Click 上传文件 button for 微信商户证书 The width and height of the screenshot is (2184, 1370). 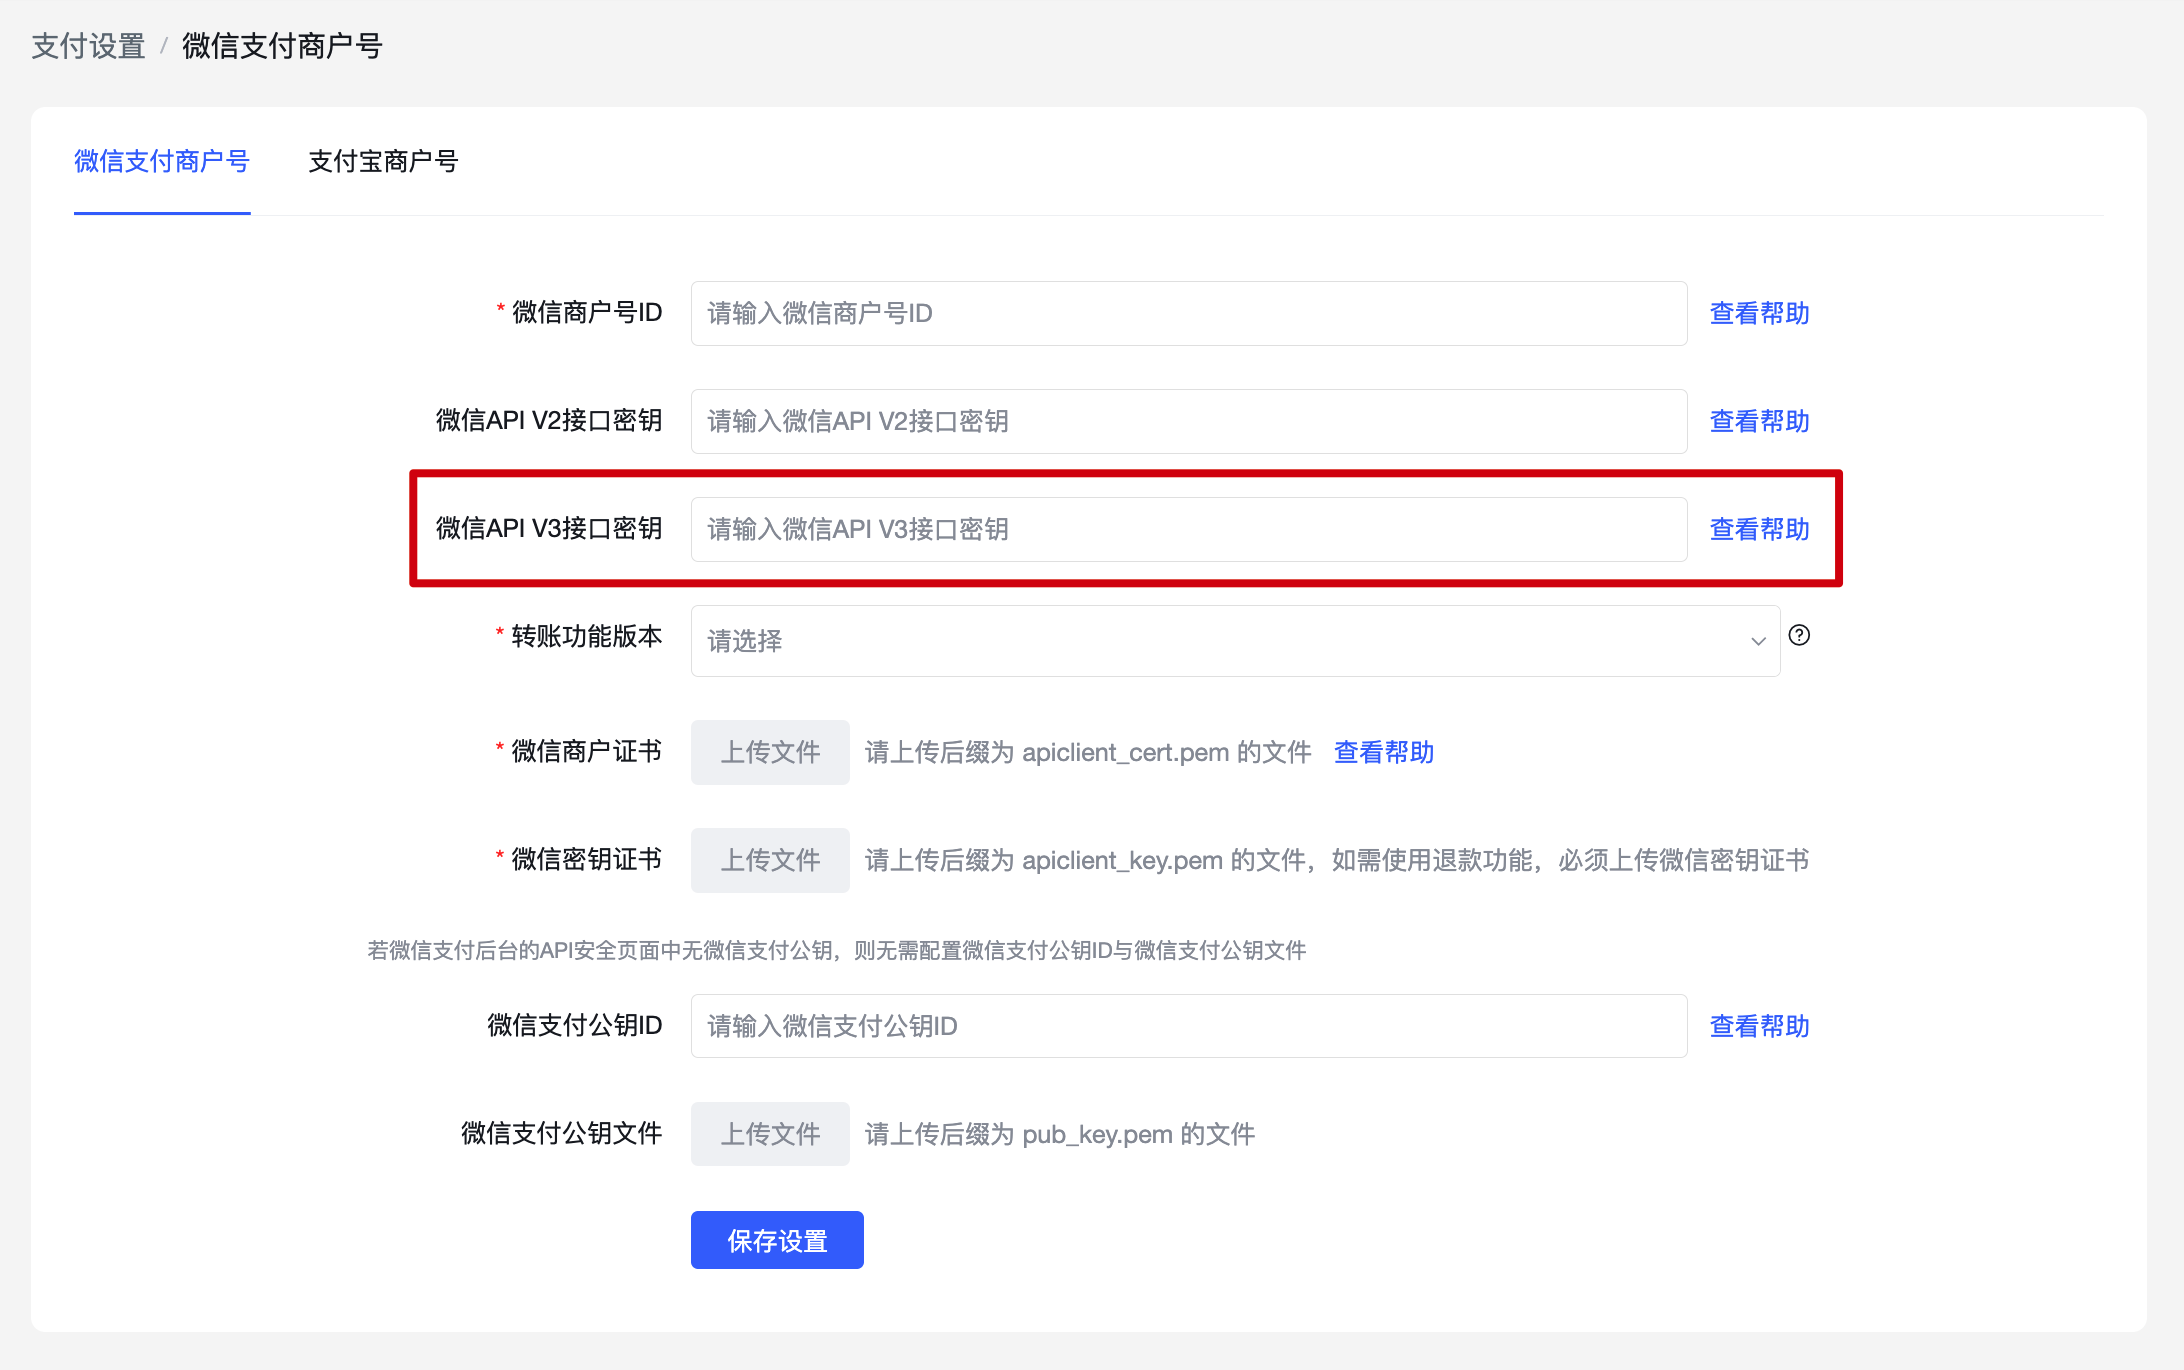tap(770, 752)
